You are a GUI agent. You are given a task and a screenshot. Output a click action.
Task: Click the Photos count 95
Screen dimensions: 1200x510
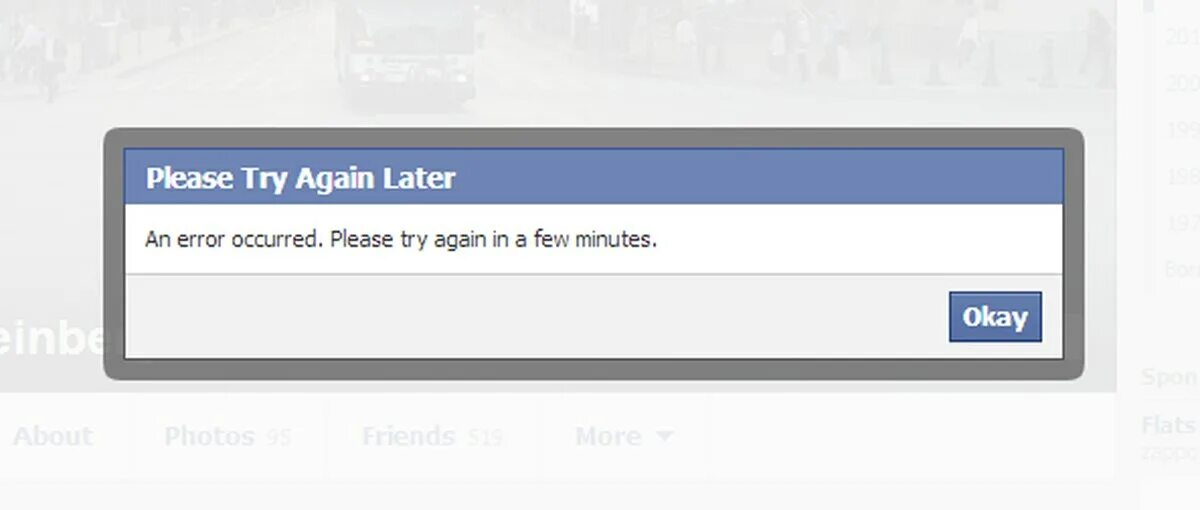(x=280, y=437)
